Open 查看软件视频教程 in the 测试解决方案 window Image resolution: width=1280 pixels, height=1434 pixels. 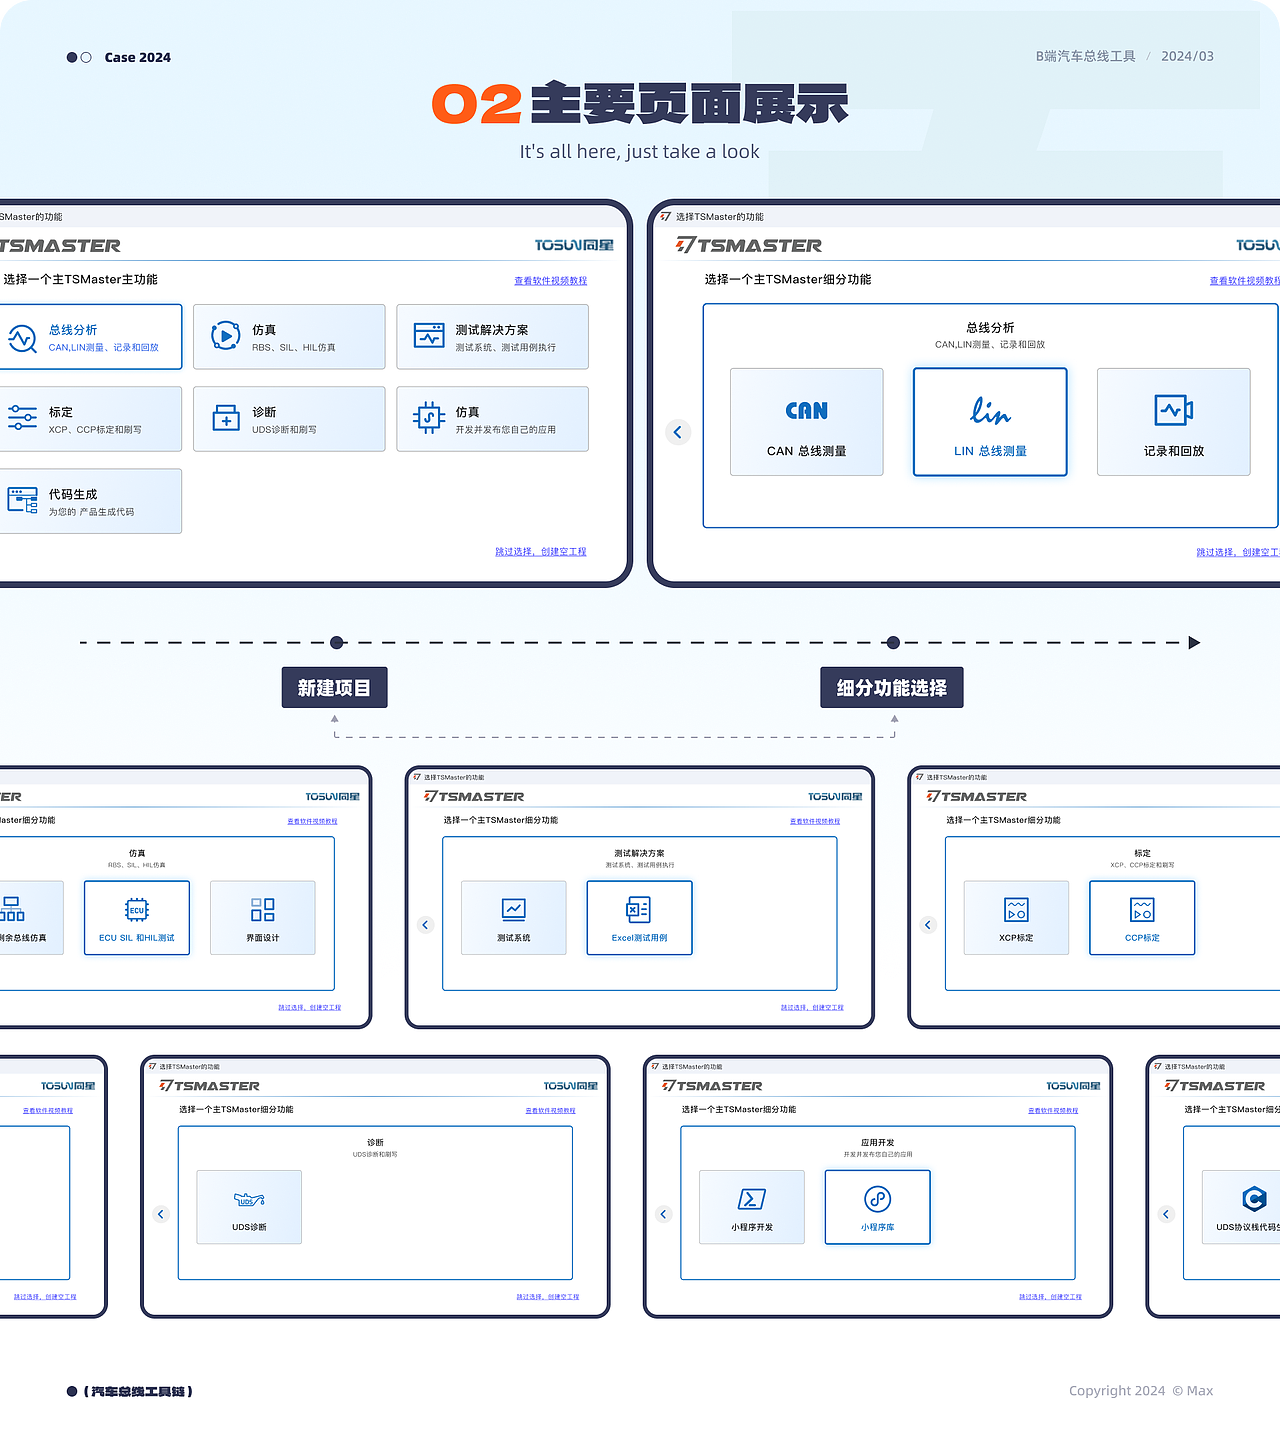click(x=815, y=821)
